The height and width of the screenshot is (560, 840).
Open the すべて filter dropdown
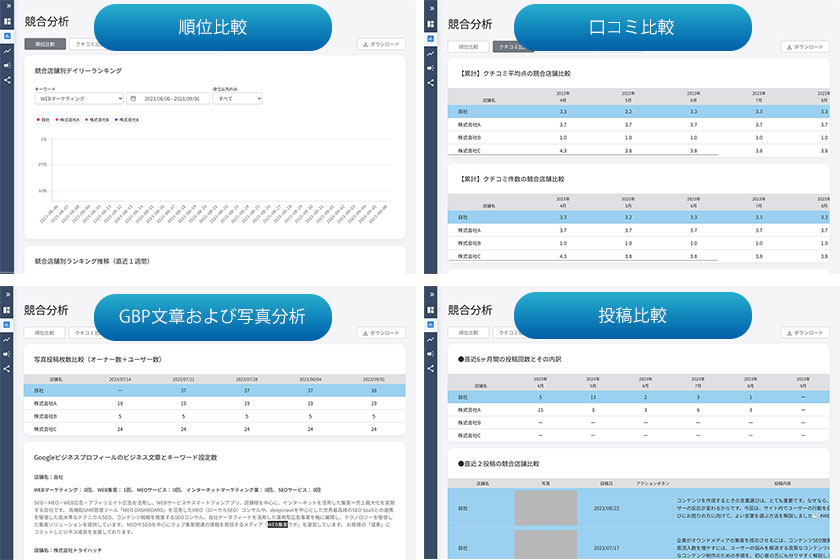[x=238, y=99]
